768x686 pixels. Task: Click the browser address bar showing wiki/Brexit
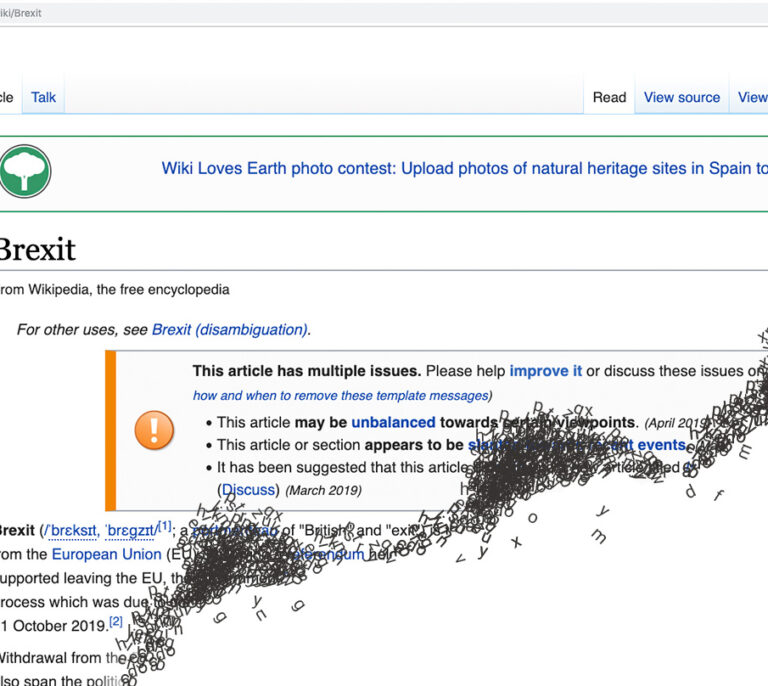384,13
